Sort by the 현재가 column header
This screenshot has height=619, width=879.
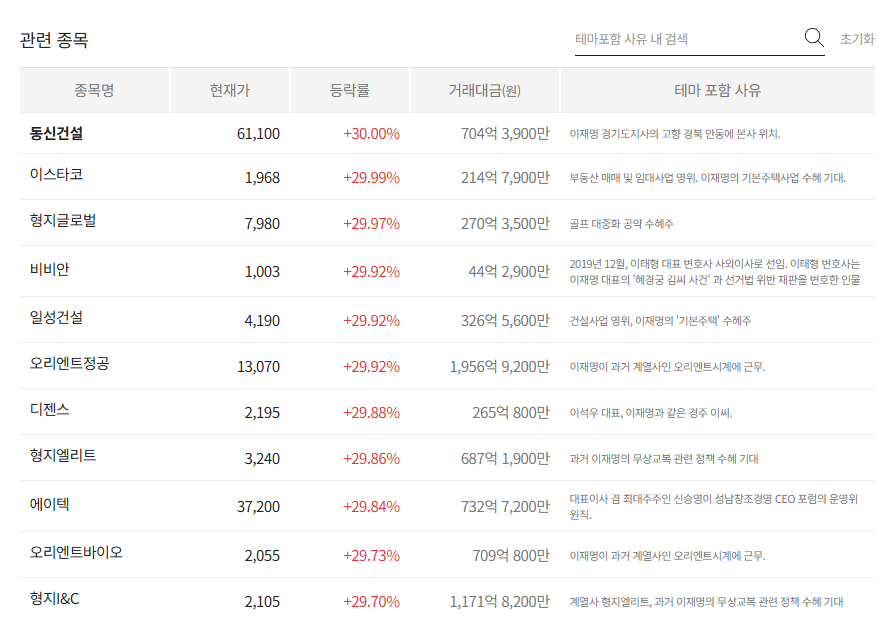230,90
